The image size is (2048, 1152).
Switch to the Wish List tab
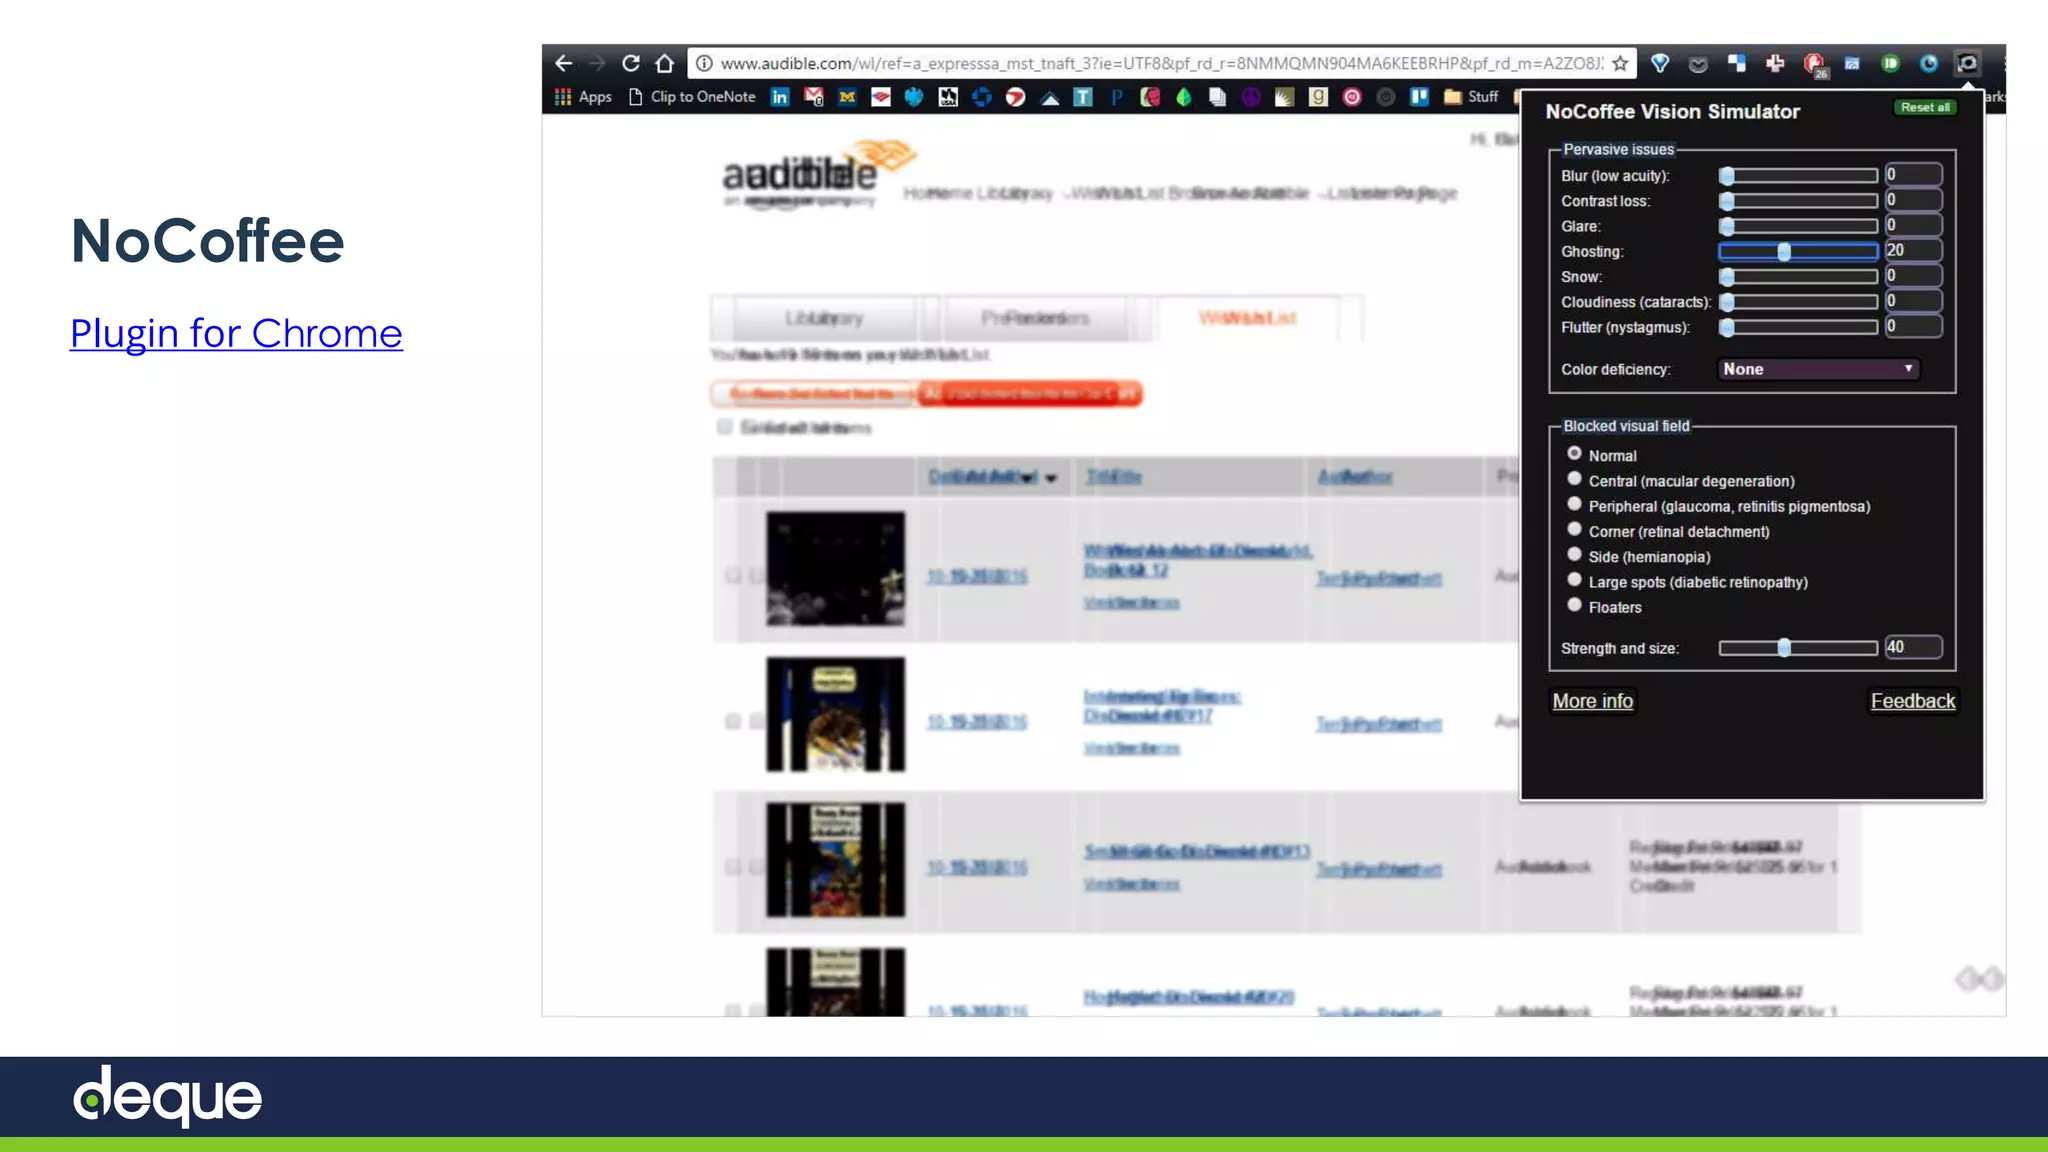[x=1248, y=318]
